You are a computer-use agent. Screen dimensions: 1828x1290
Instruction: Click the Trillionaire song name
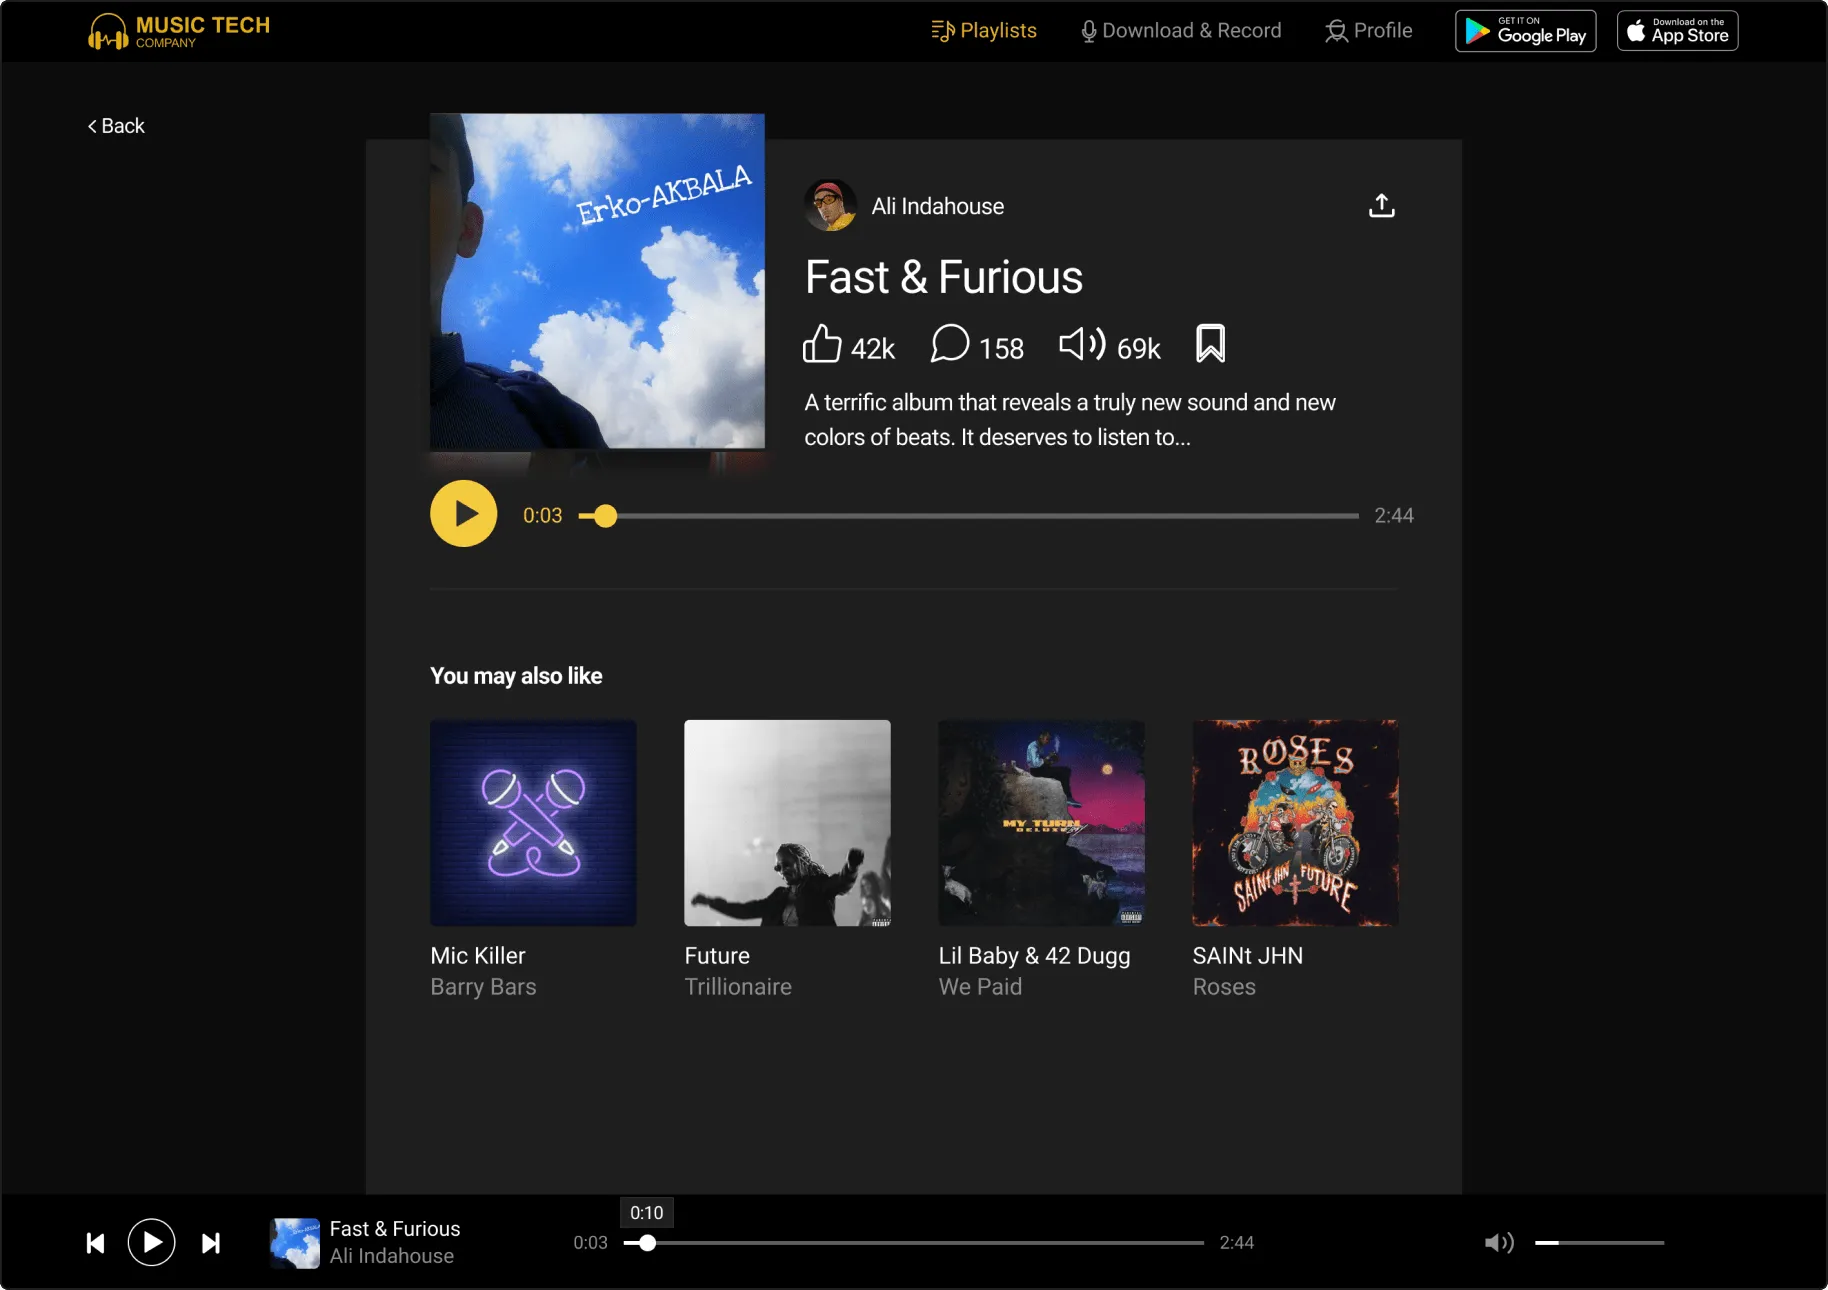click(x=738, y=987)
